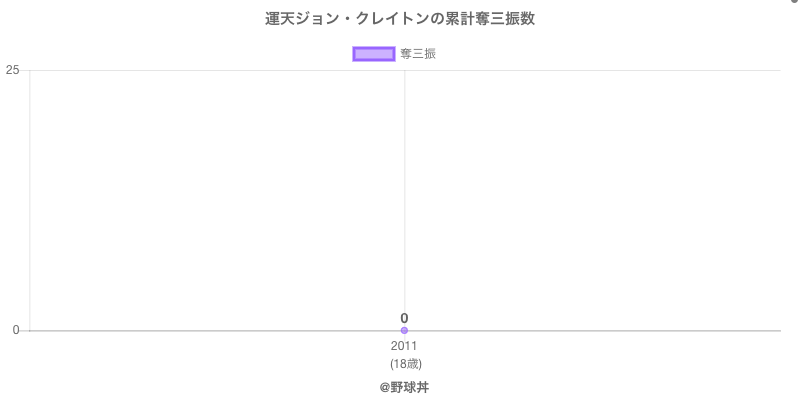Toggle the 奪三振 dataset legend label
Image resolution: width=800 pixels, height=400 pixels.
[418, 54]
